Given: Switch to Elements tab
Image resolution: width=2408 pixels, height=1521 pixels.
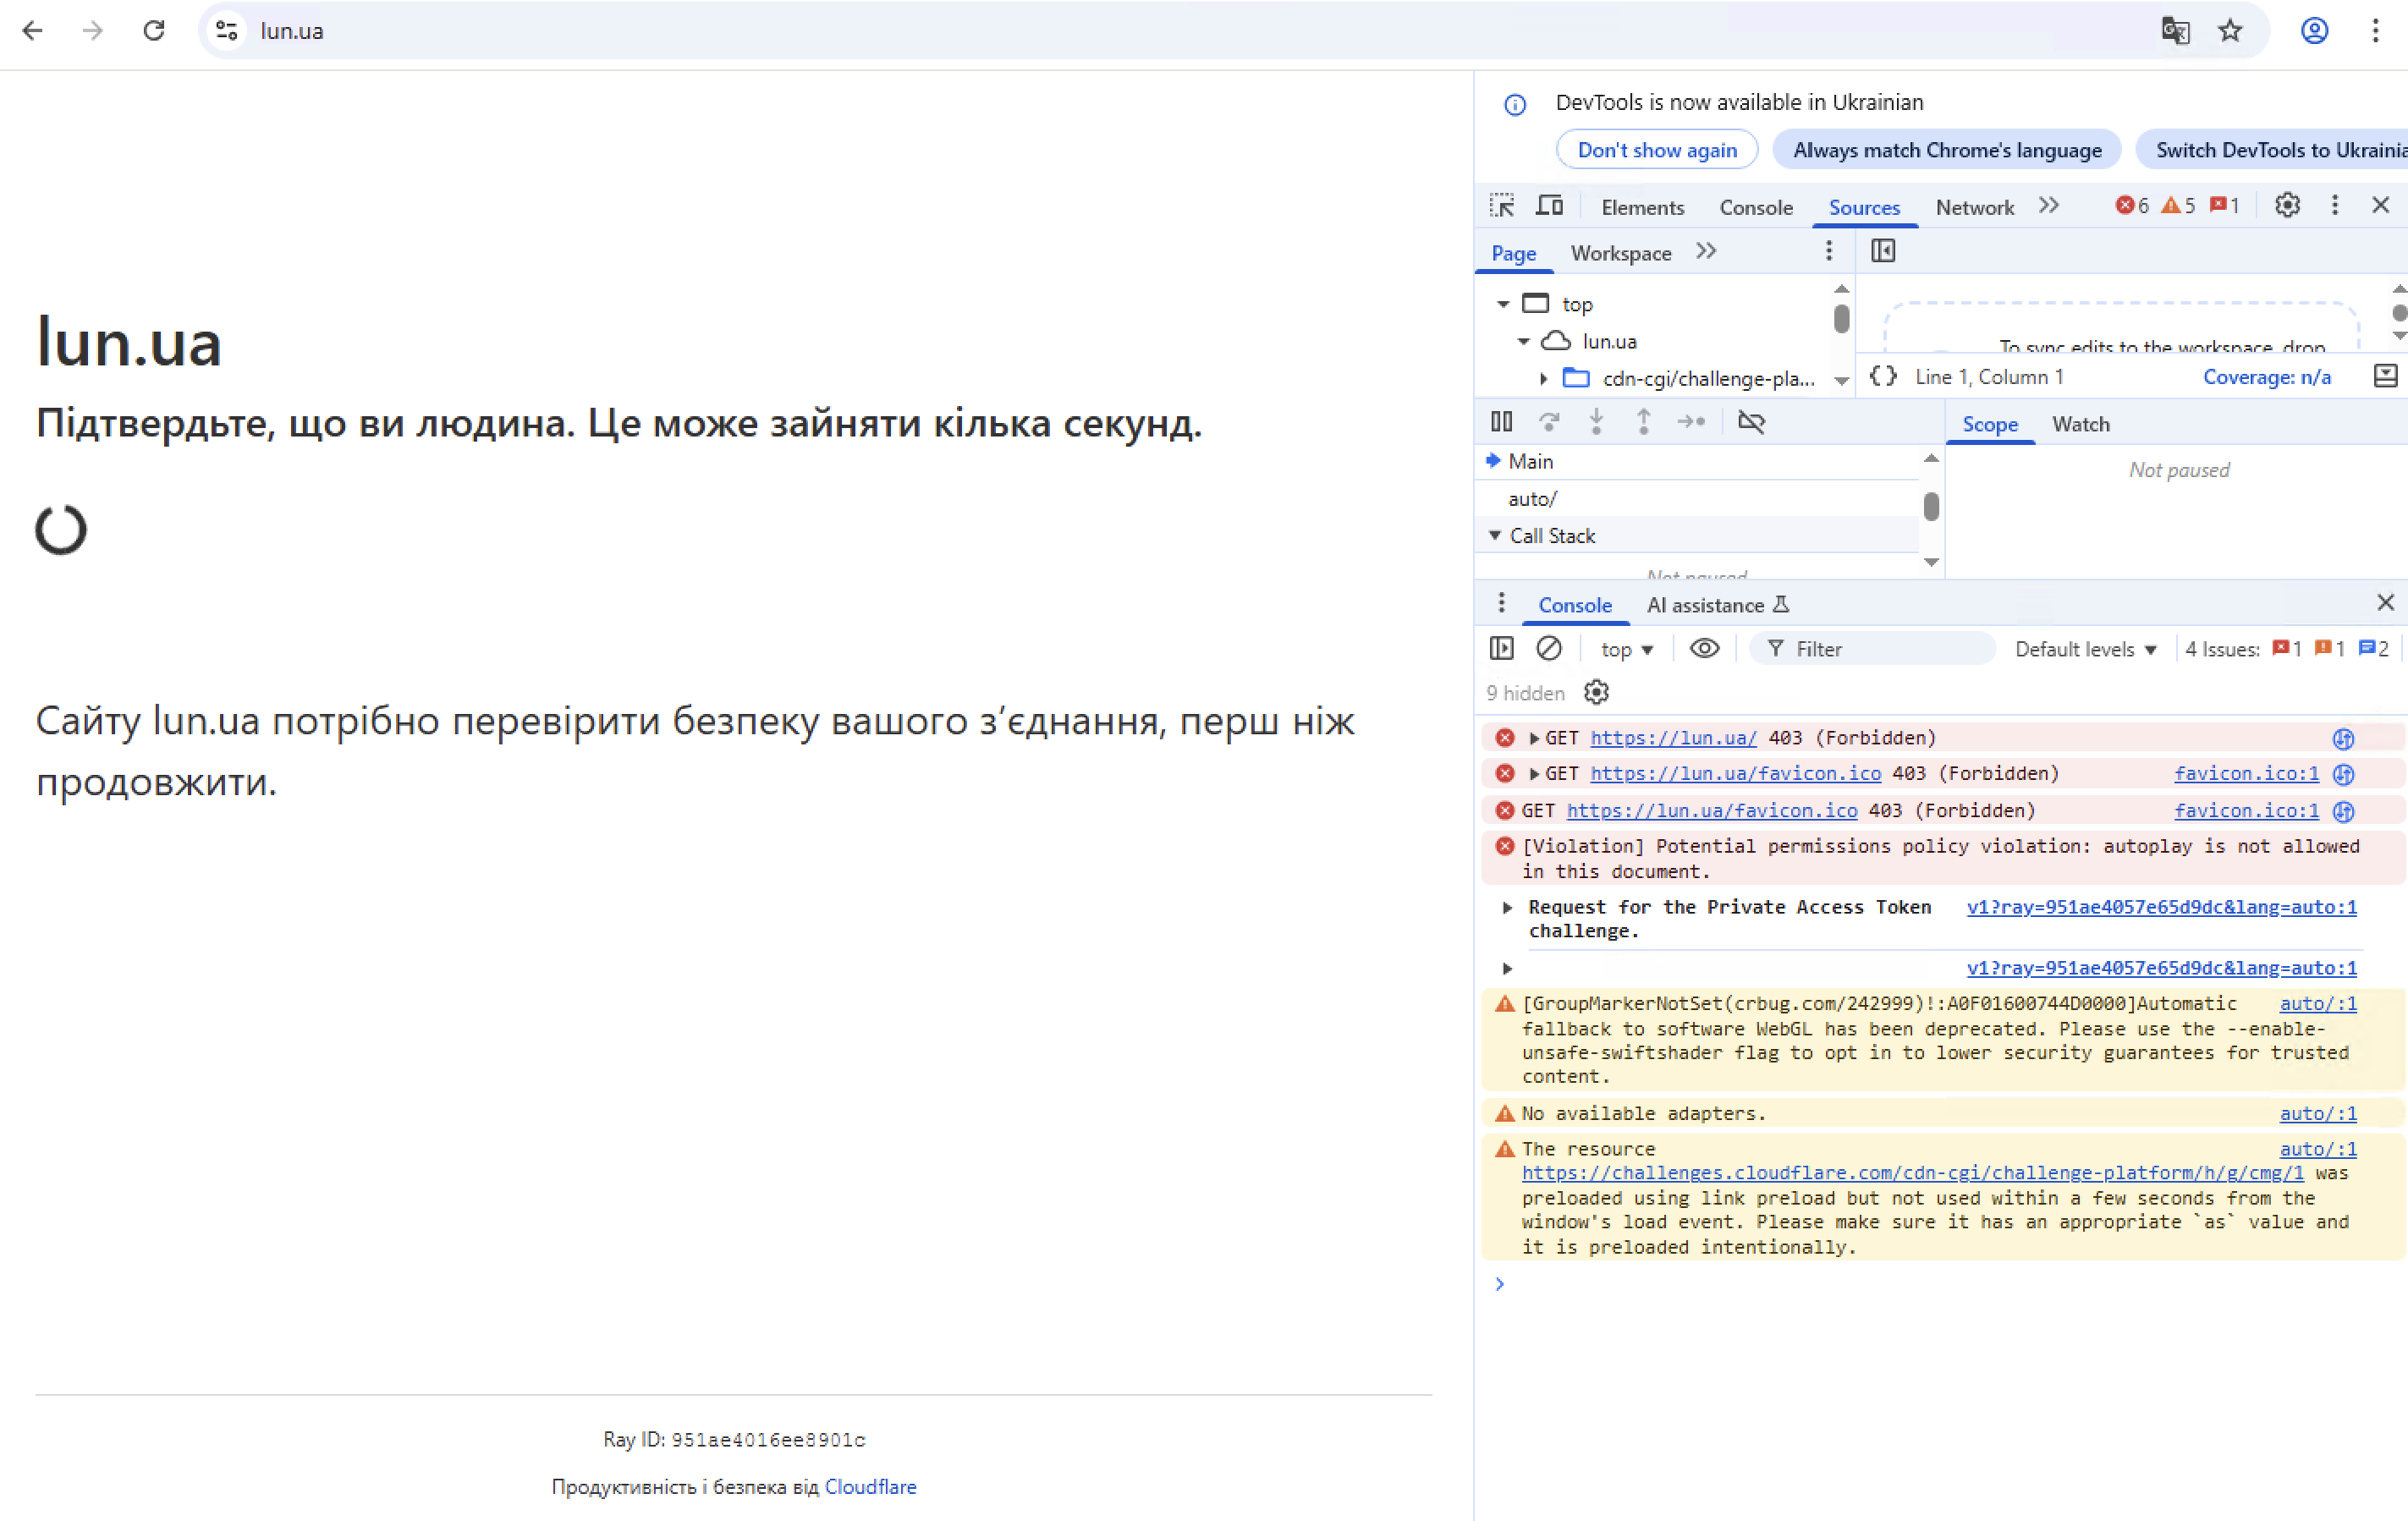Looking at the screenshot, I should pos(1642,207).
